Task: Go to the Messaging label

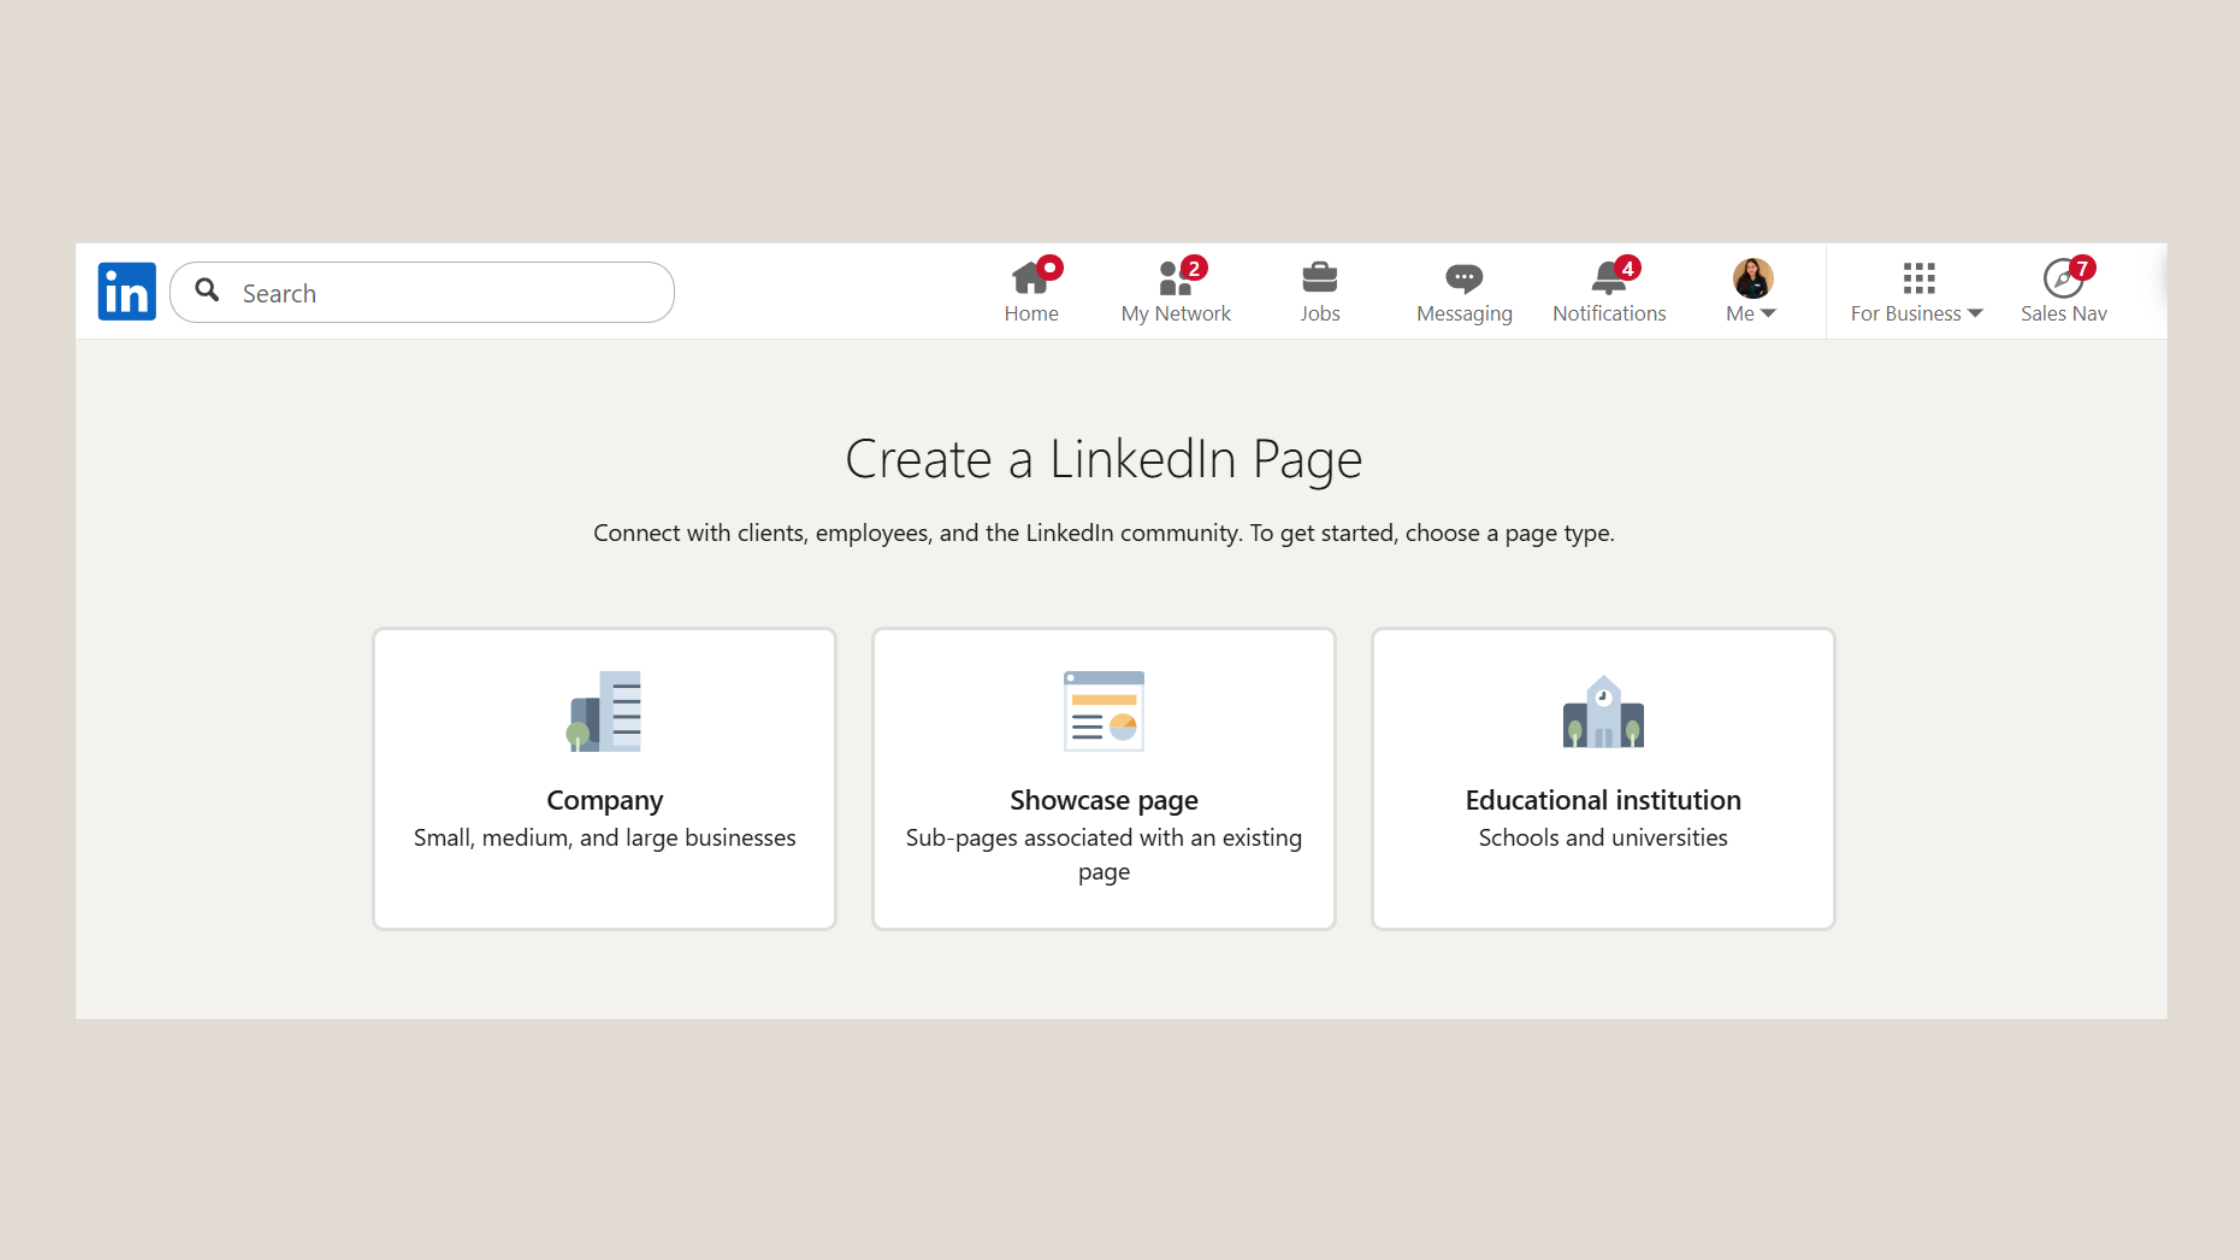Action: coord(1464,314)
